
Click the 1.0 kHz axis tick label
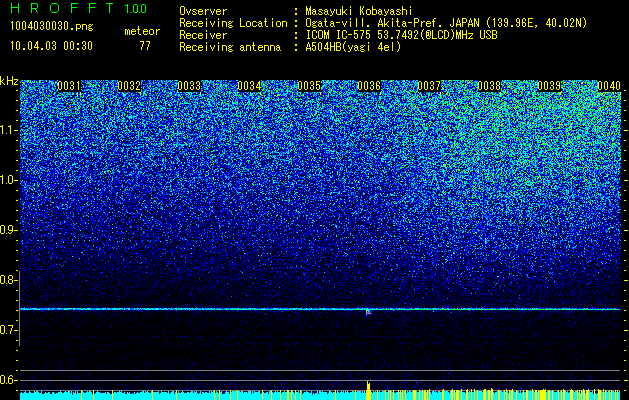7,181
